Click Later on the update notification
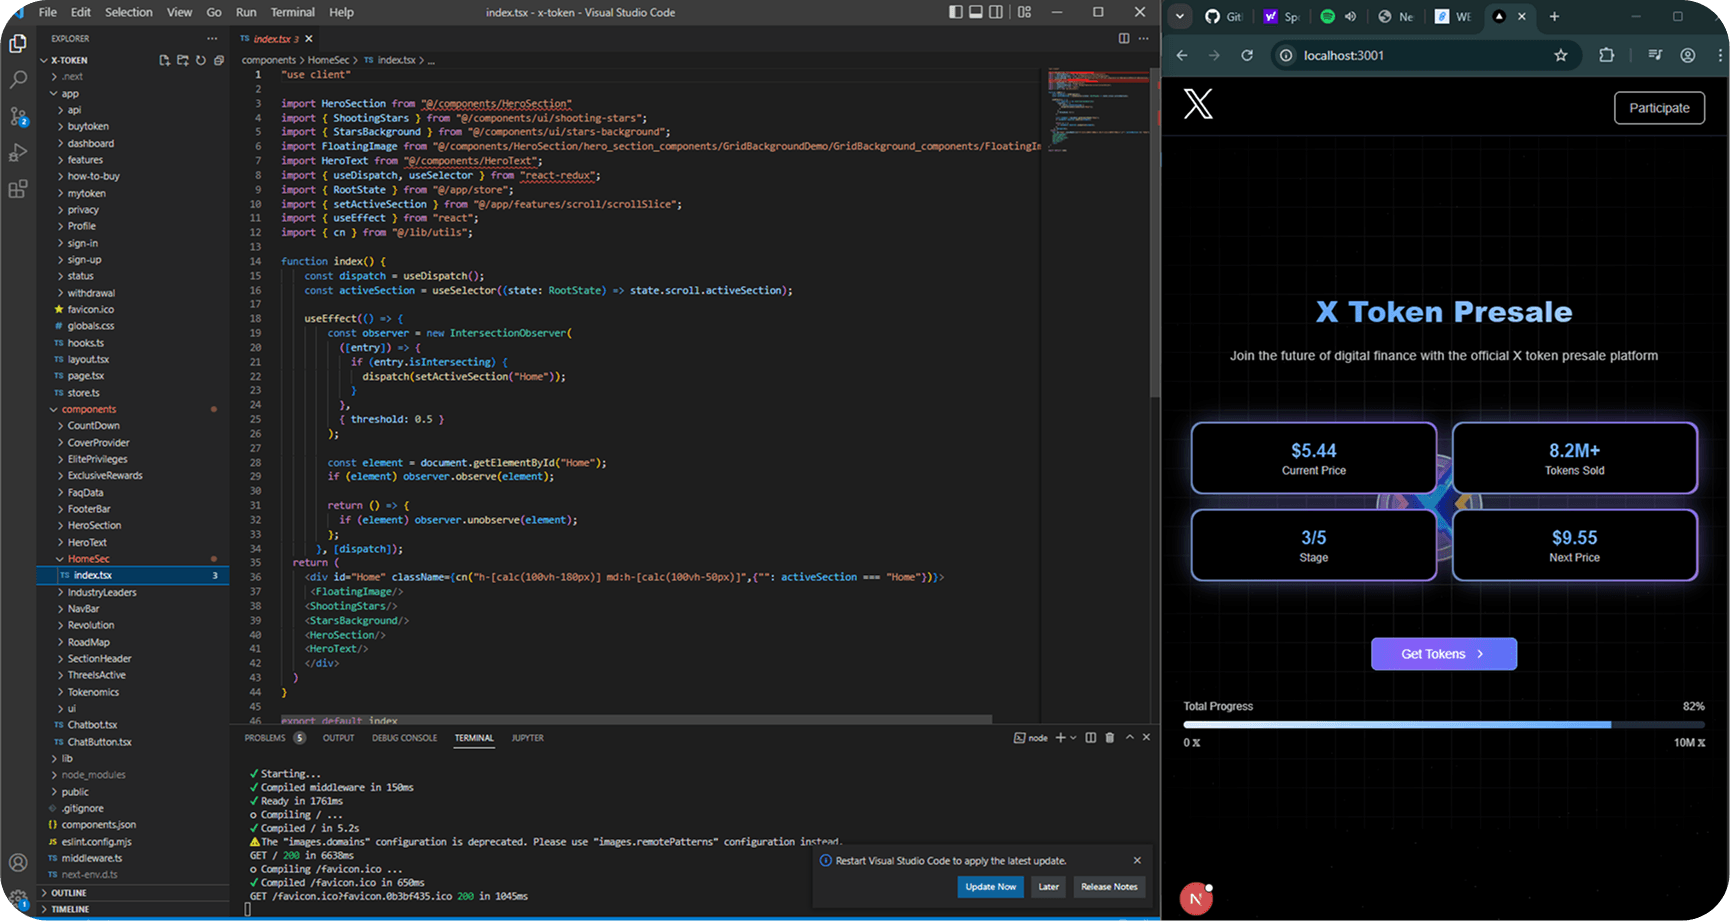Screen dimensions: 1730x921 tap(1048, 887)
